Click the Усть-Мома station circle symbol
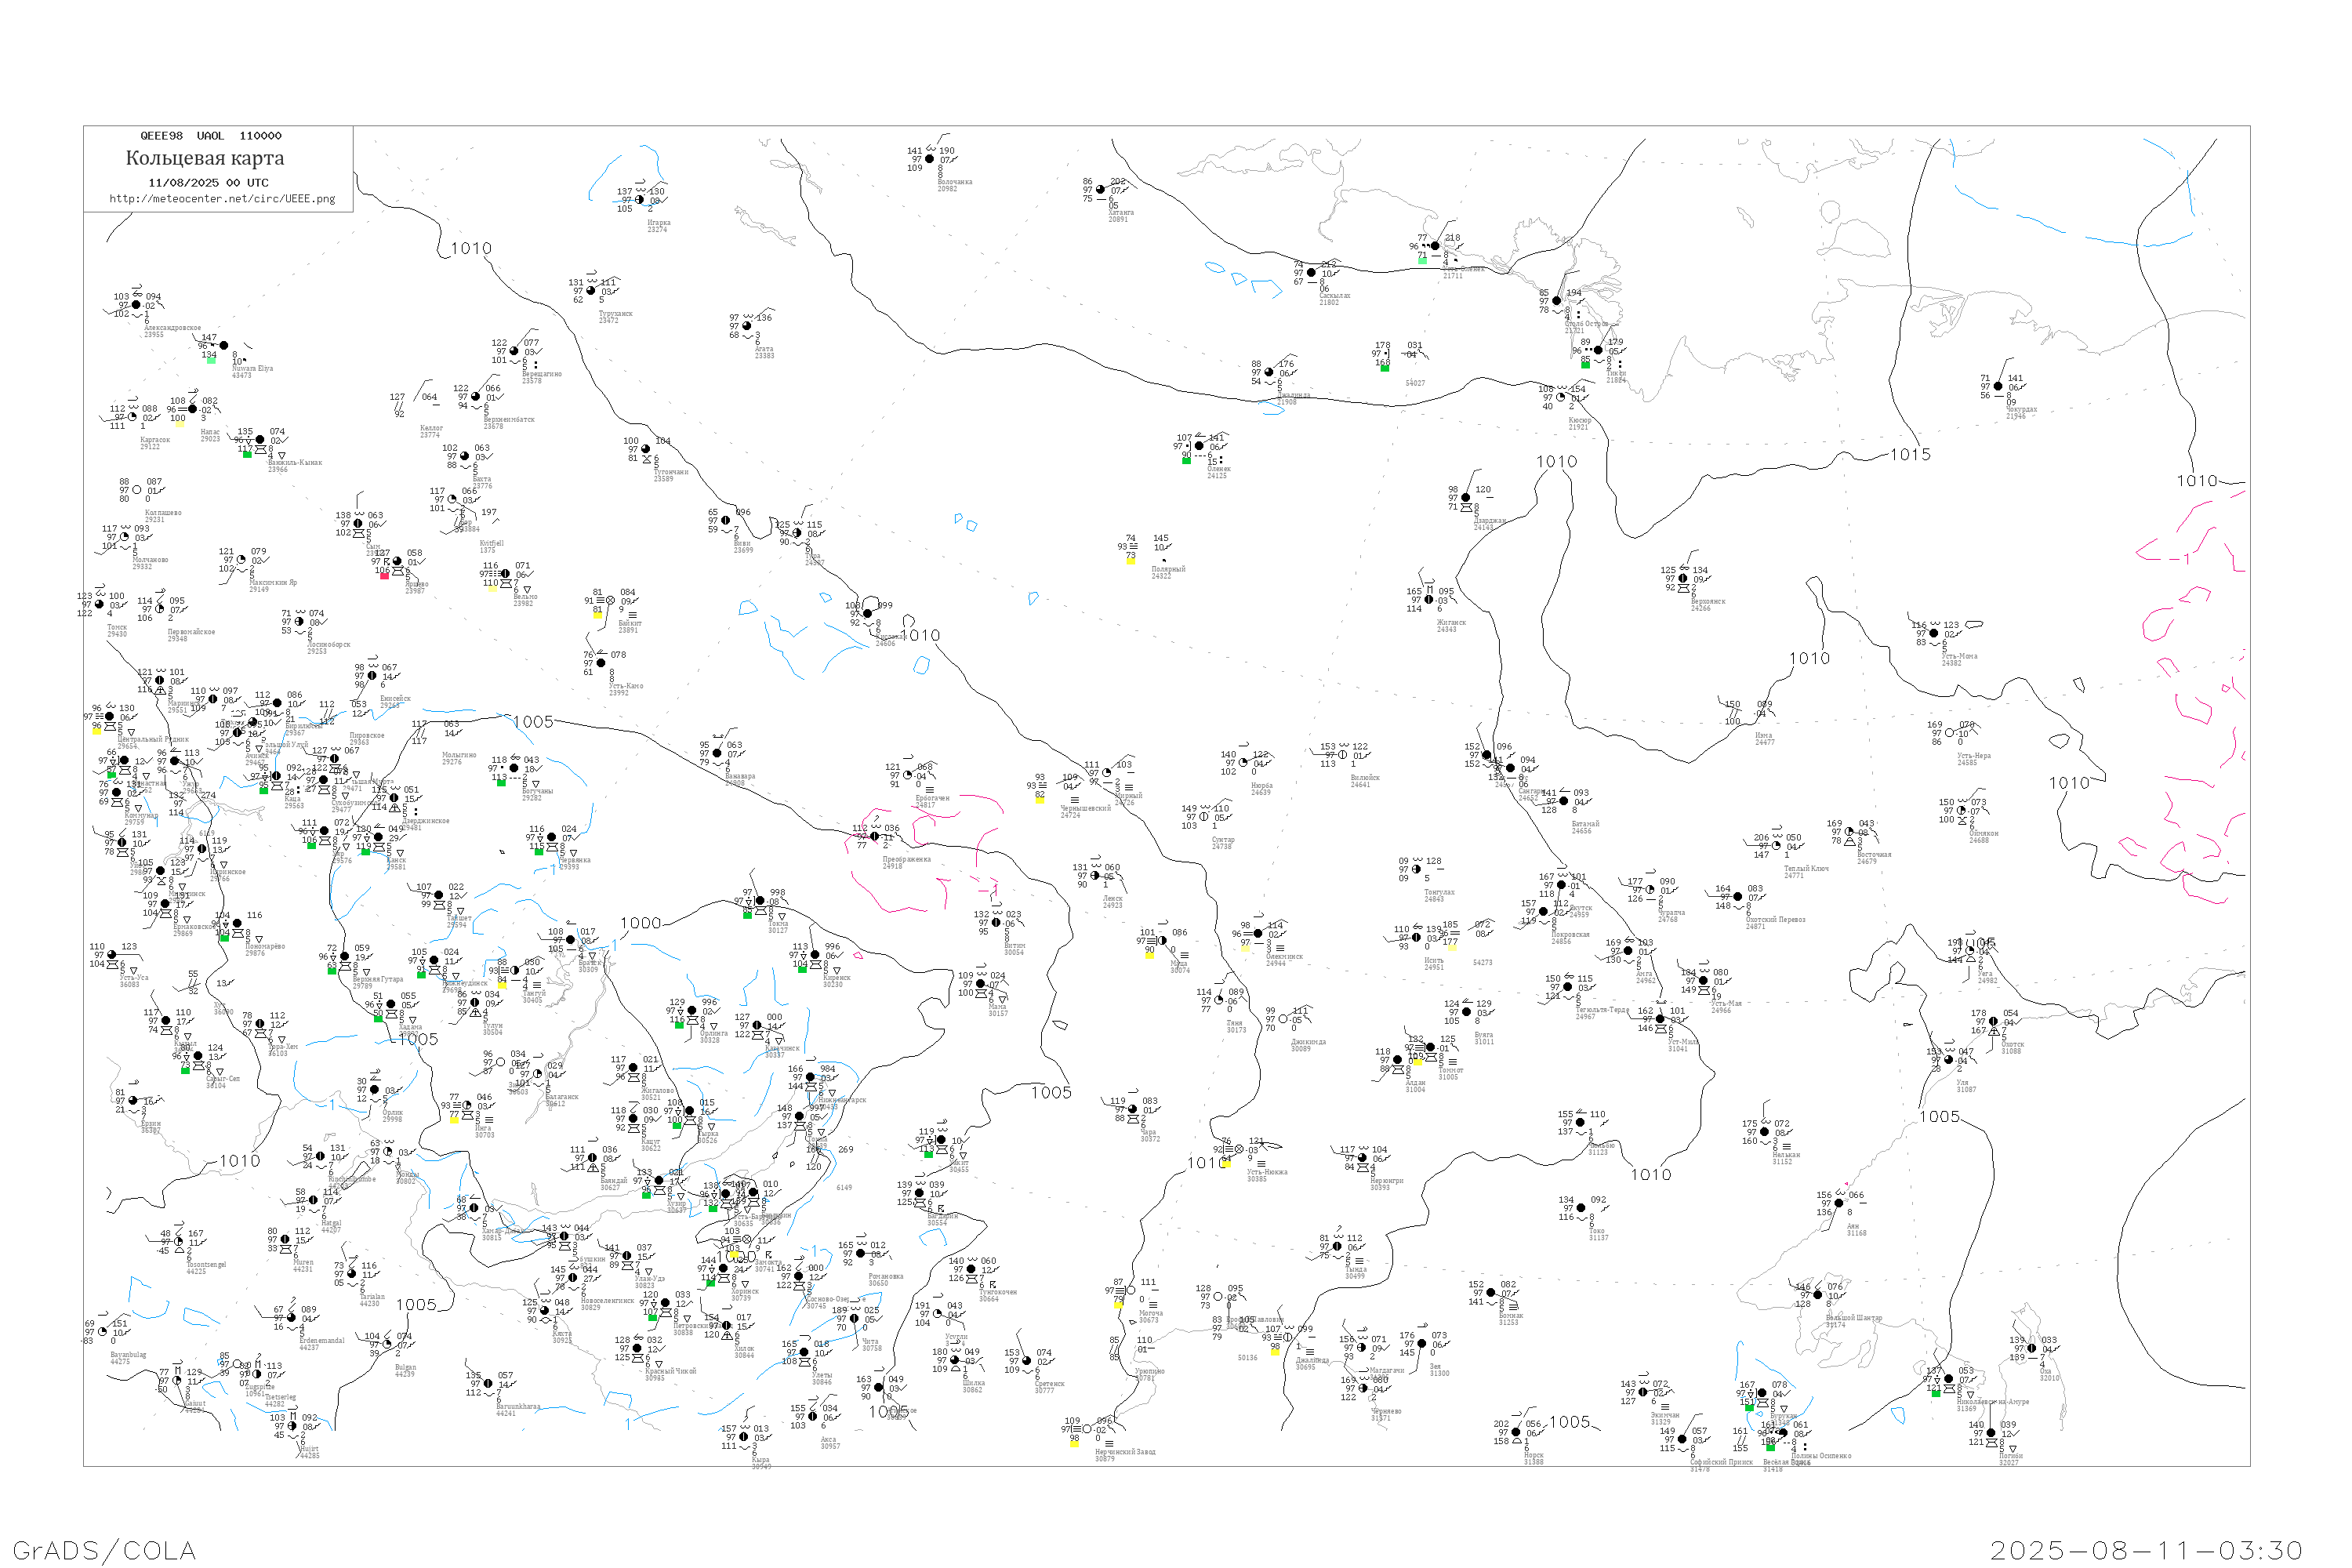2352x1568 pixels. (x=1934, y=633)
